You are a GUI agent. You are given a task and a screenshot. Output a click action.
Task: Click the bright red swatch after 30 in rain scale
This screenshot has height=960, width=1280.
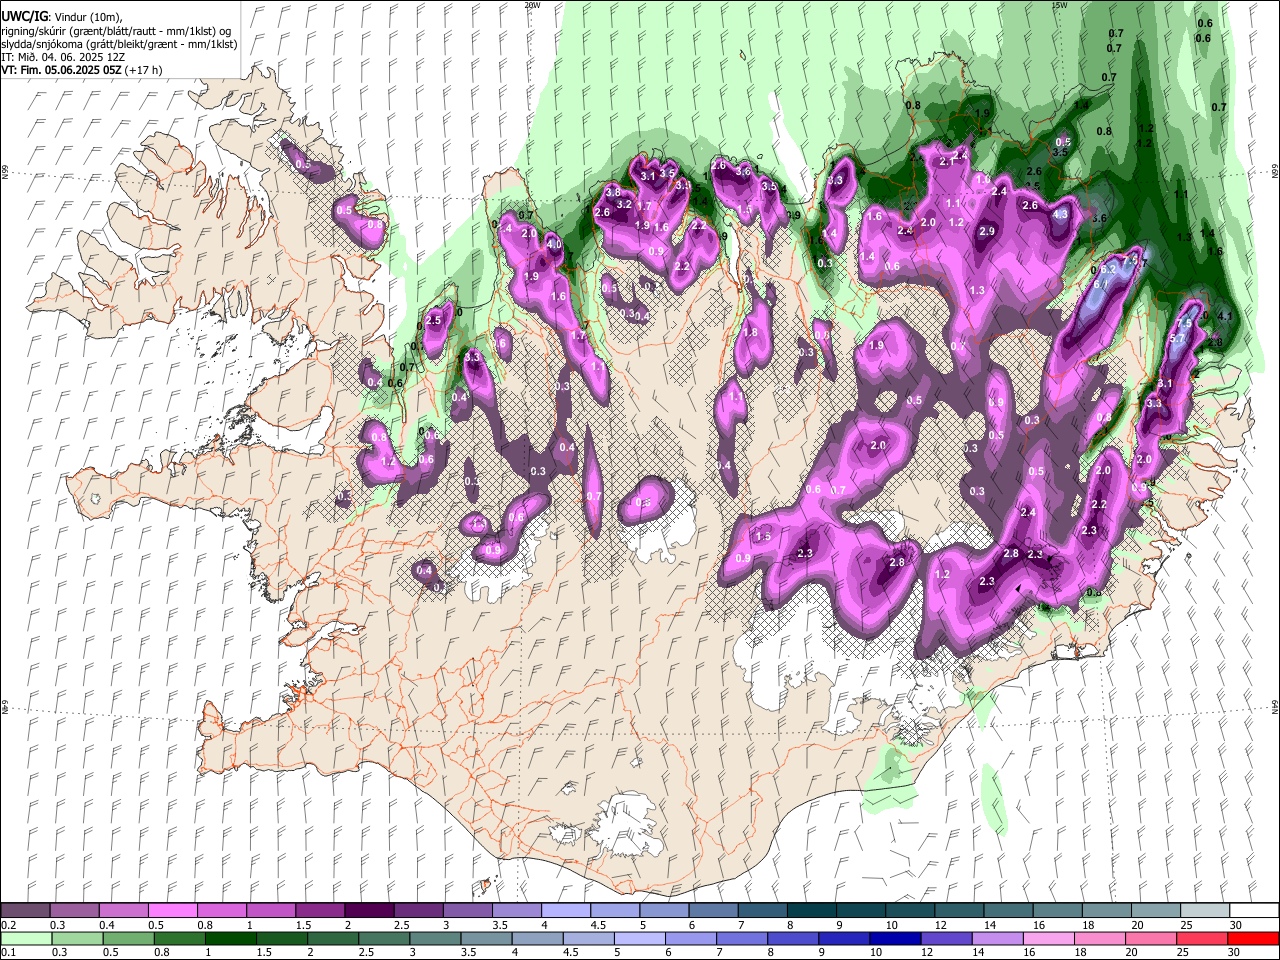tap(1252, 938)
